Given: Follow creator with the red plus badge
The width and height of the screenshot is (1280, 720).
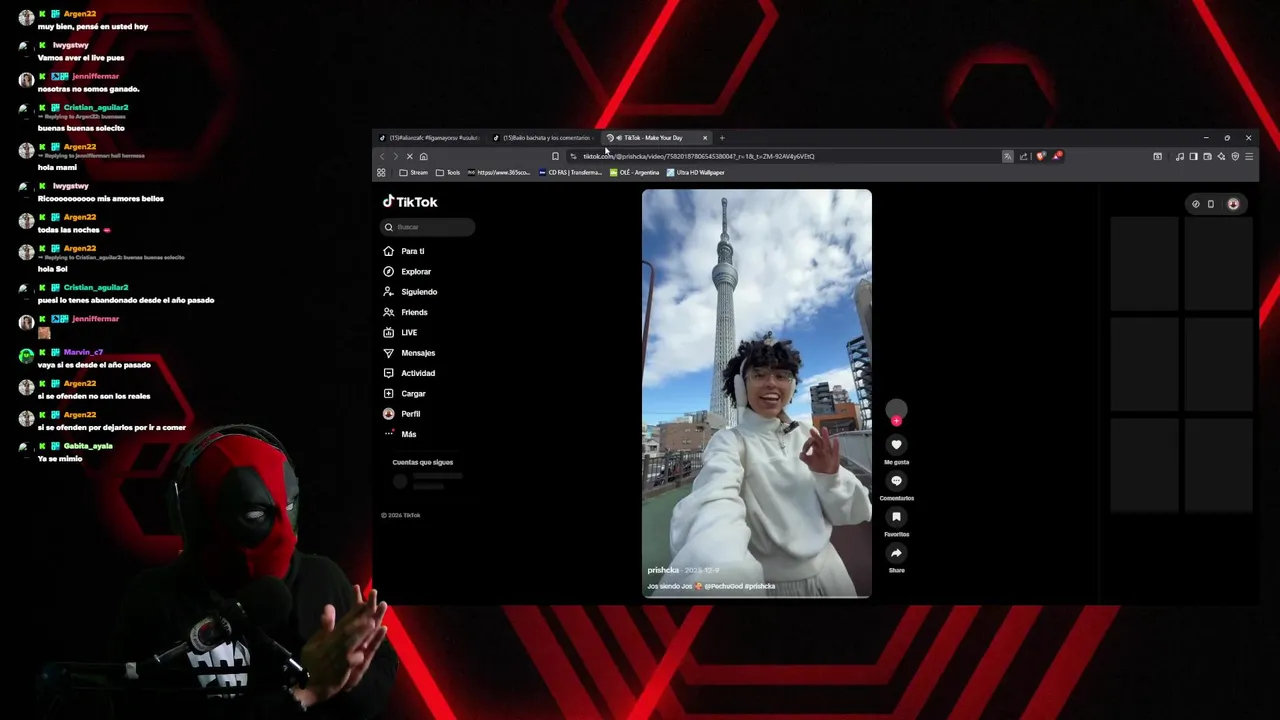Looking at the screenshot, I should click(x=896, y=421).
